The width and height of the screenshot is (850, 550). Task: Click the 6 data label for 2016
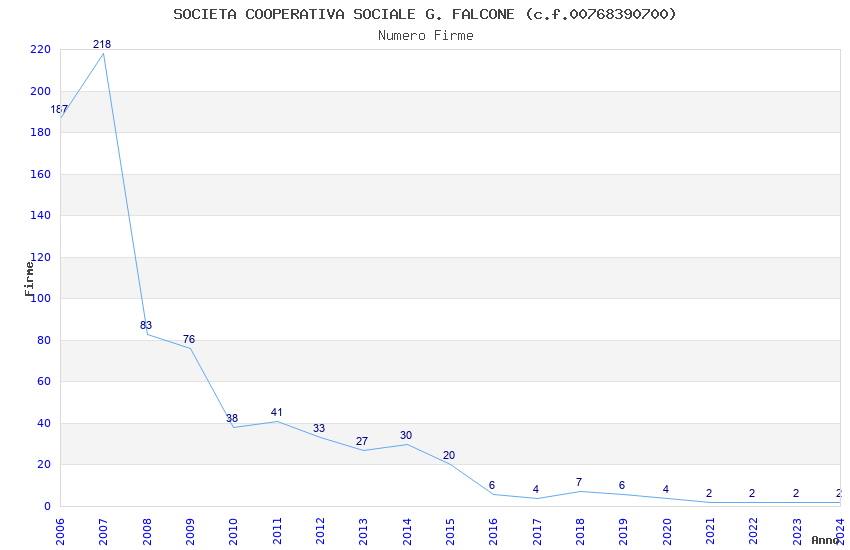click(x=492, y=485)
